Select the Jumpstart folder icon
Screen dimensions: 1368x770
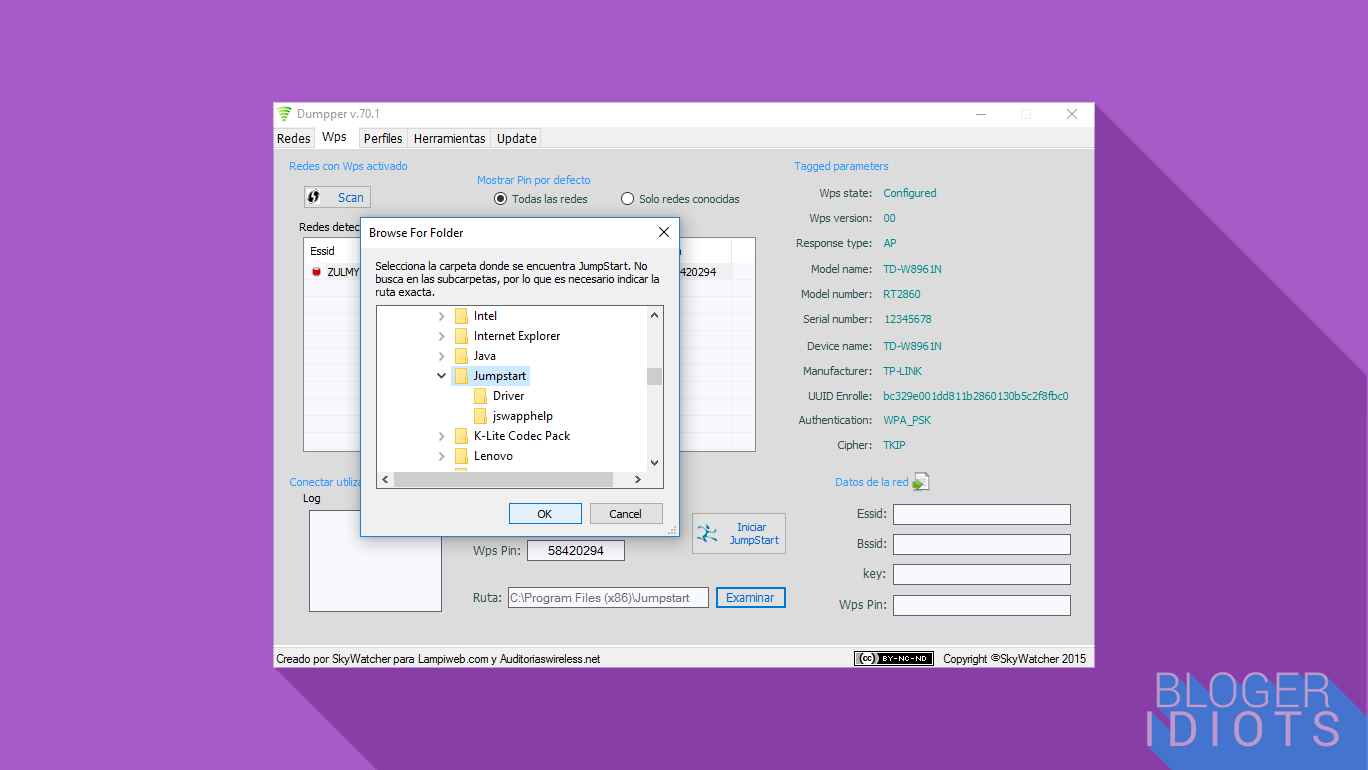tap(461, 376)
